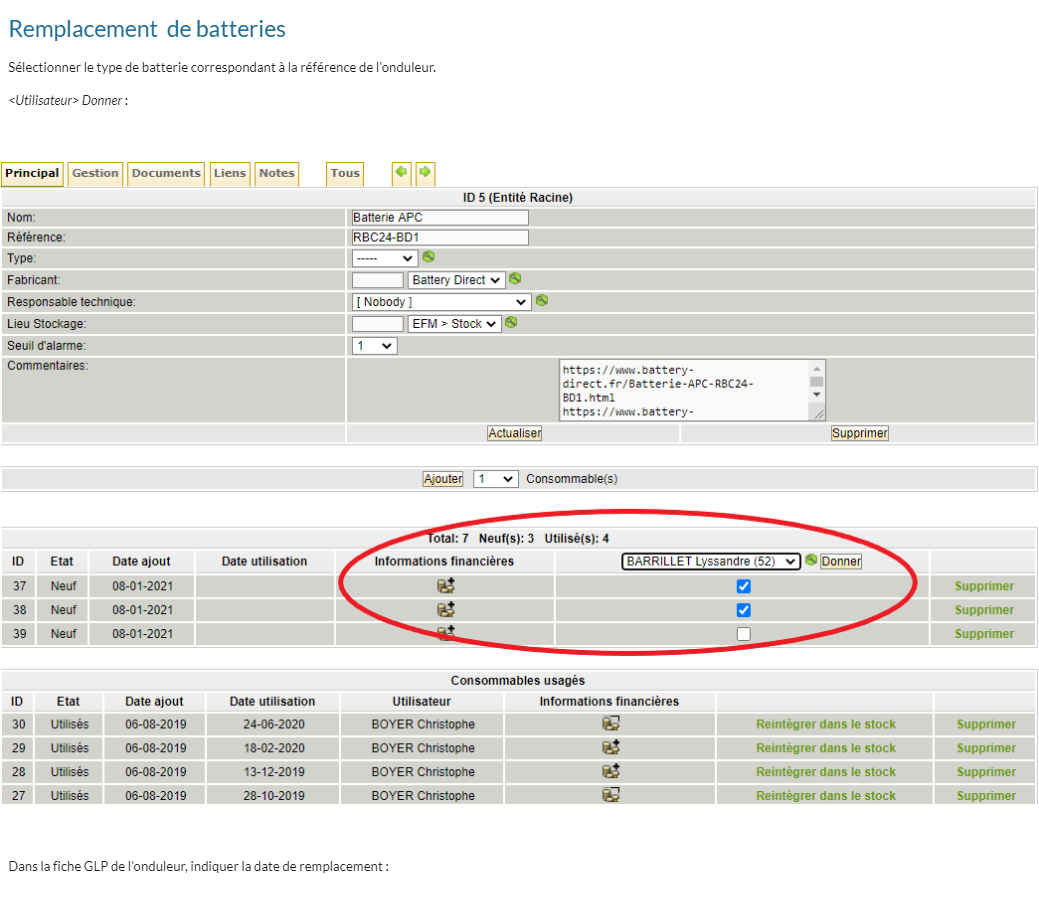Image resolution: width=1039 pixels, height=899 pixels.
Task: Open the Documents tab
Action: click(x=166, y=173)
